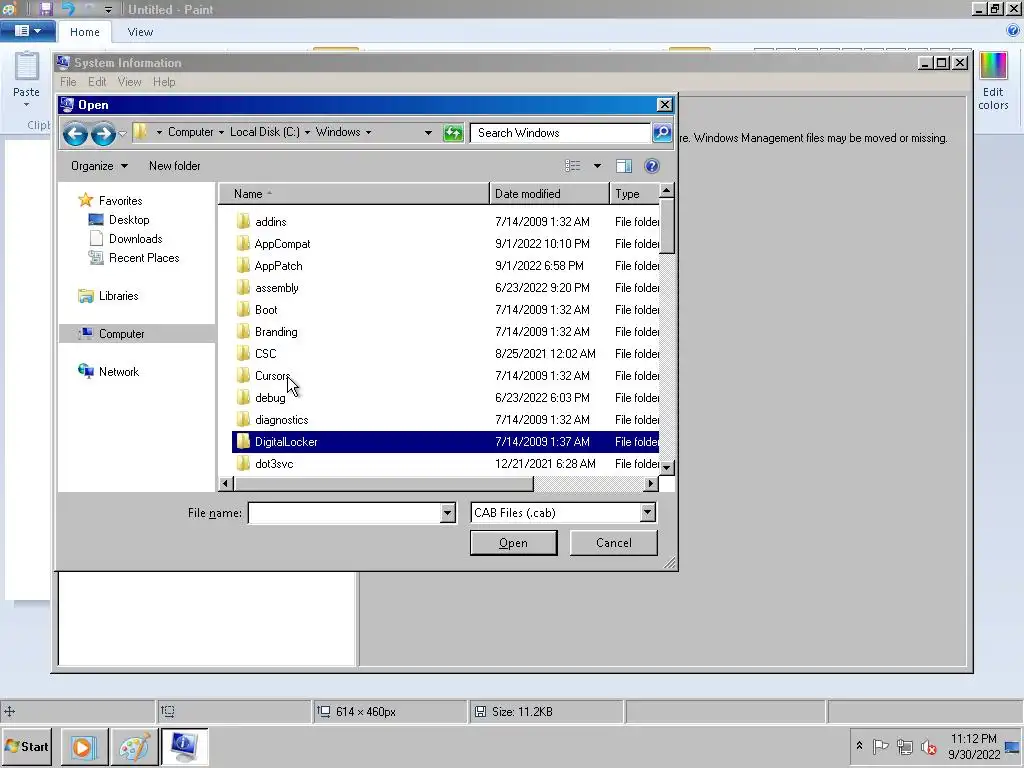Screen dimensions: 1024x768
Task: Open the Help menu in System Information
Action: (x=164, y=82)
